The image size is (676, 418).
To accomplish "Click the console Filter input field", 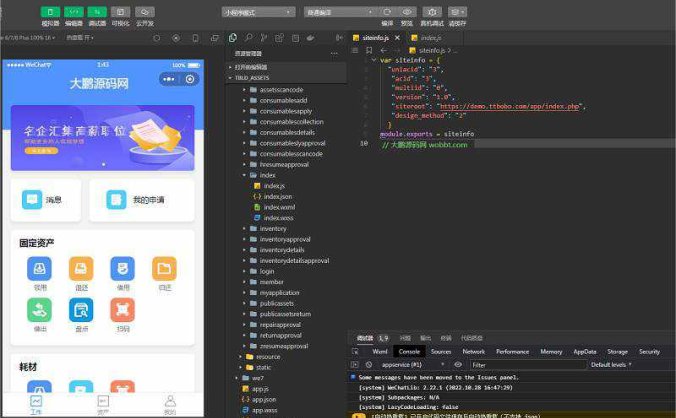I will point(528,365).
